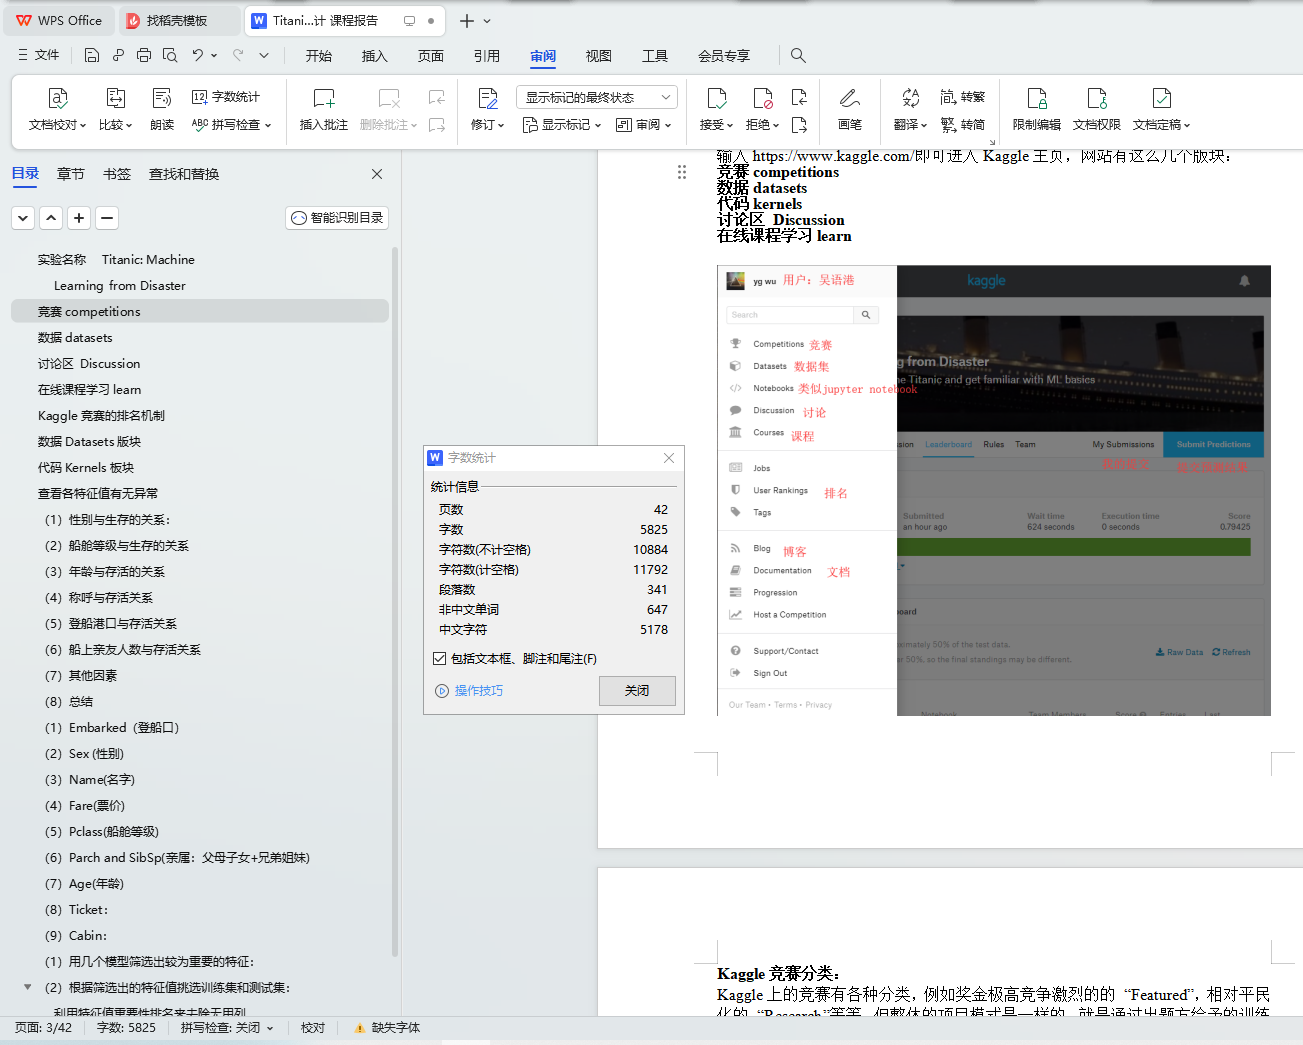
Task: Click 文档定稿 finalize document tool
Action: tap(1161, 109)
